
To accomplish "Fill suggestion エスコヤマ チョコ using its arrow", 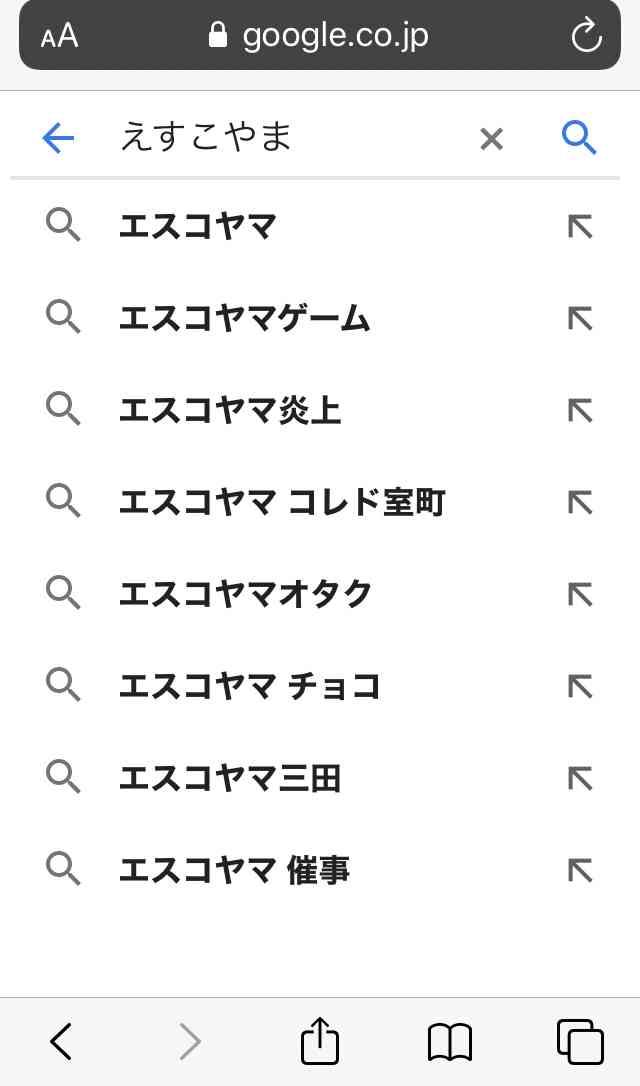I will (579, 686).
